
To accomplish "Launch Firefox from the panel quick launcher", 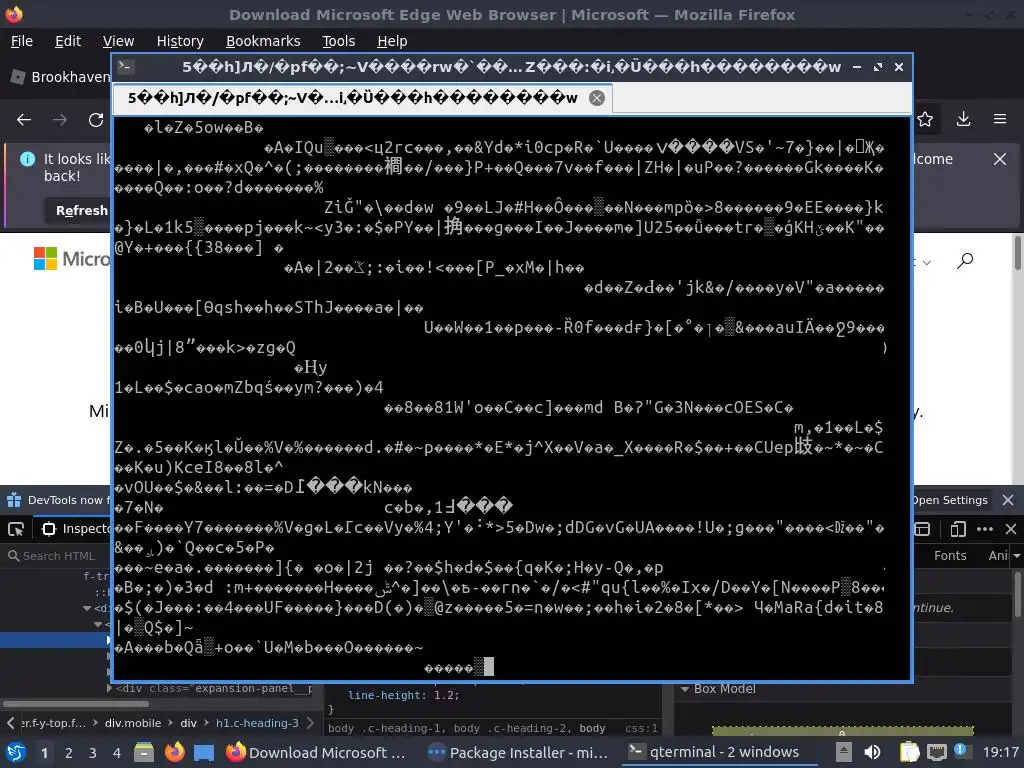I will click(174, 752).
